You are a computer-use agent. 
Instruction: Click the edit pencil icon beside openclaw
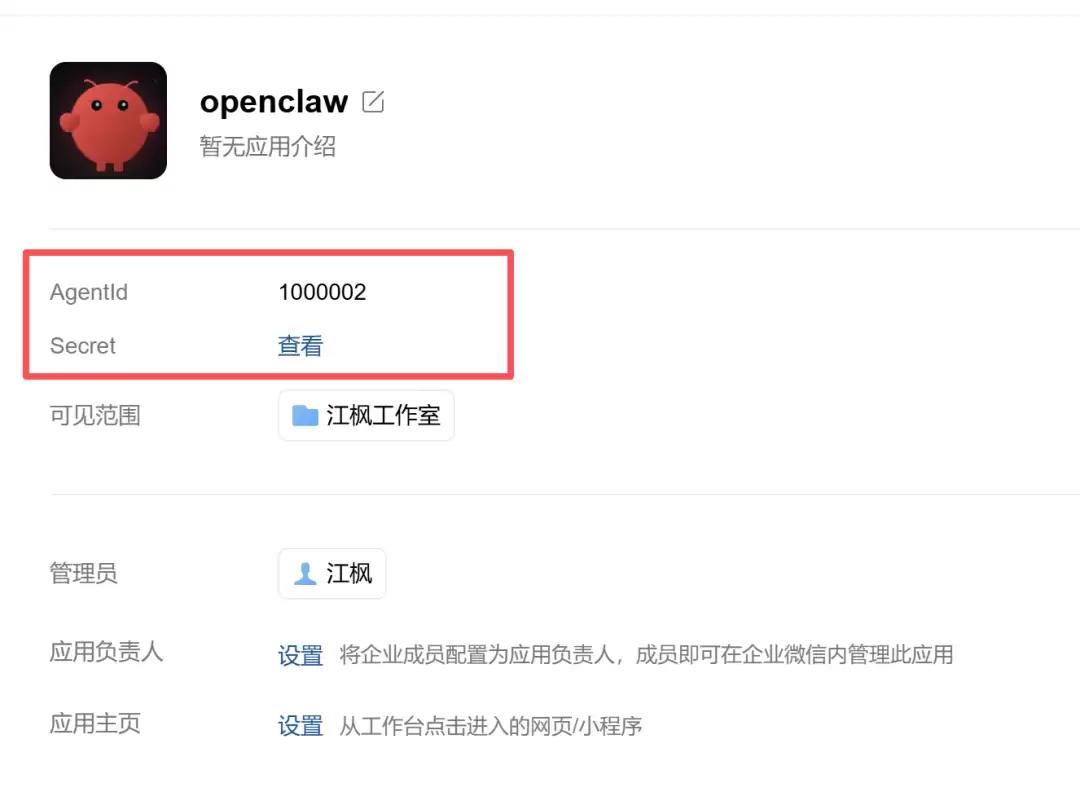(x=373, y=102)
